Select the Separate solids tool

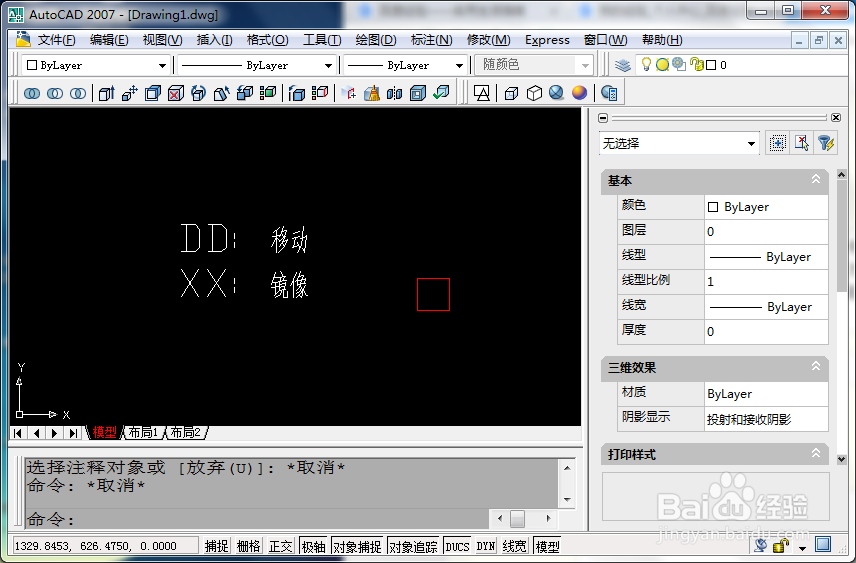(x=395, y=93)
